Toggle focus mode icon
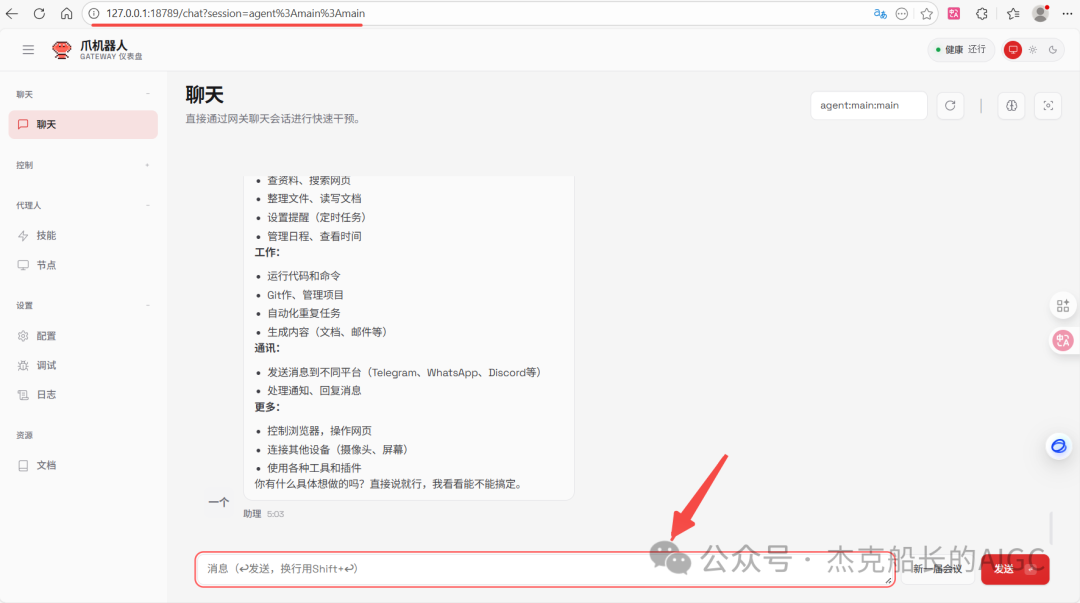Viewport: 1080px width, 603px height. [1048, 105]
